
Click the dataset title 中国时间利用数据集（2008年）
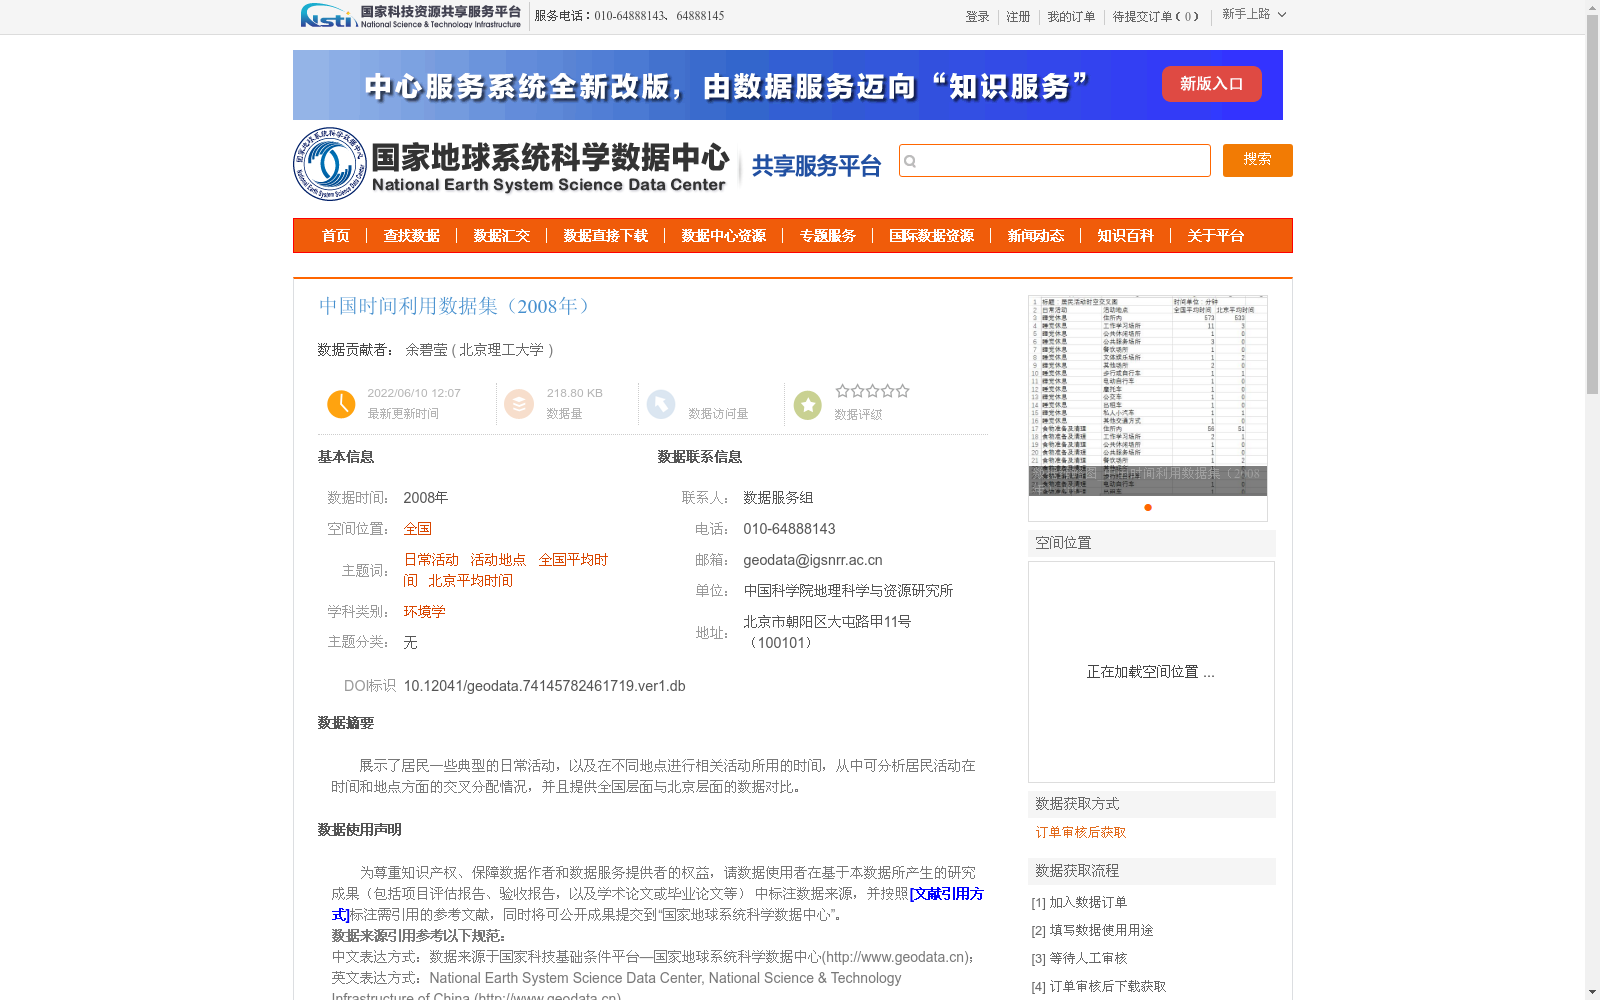click(x=458, y=306)
